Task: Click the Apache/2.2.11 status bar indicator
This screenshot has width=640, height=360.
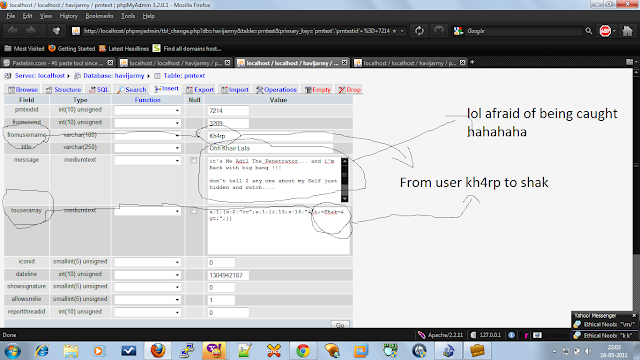Action: point(441,335)
